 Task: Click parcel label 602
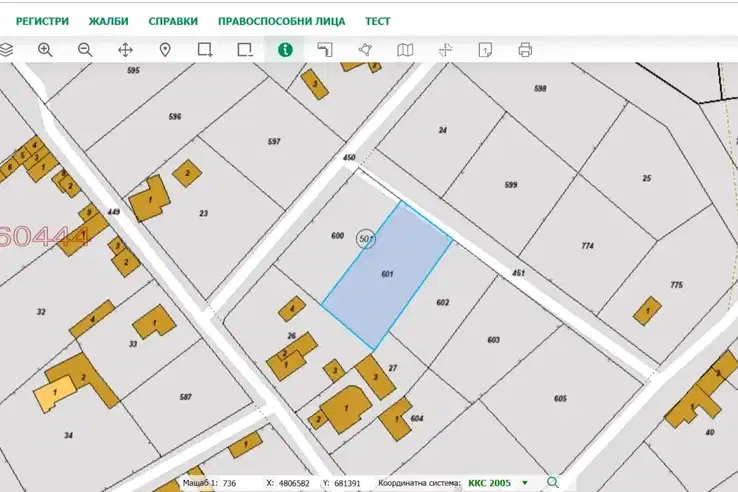click(x=442, y=302)
